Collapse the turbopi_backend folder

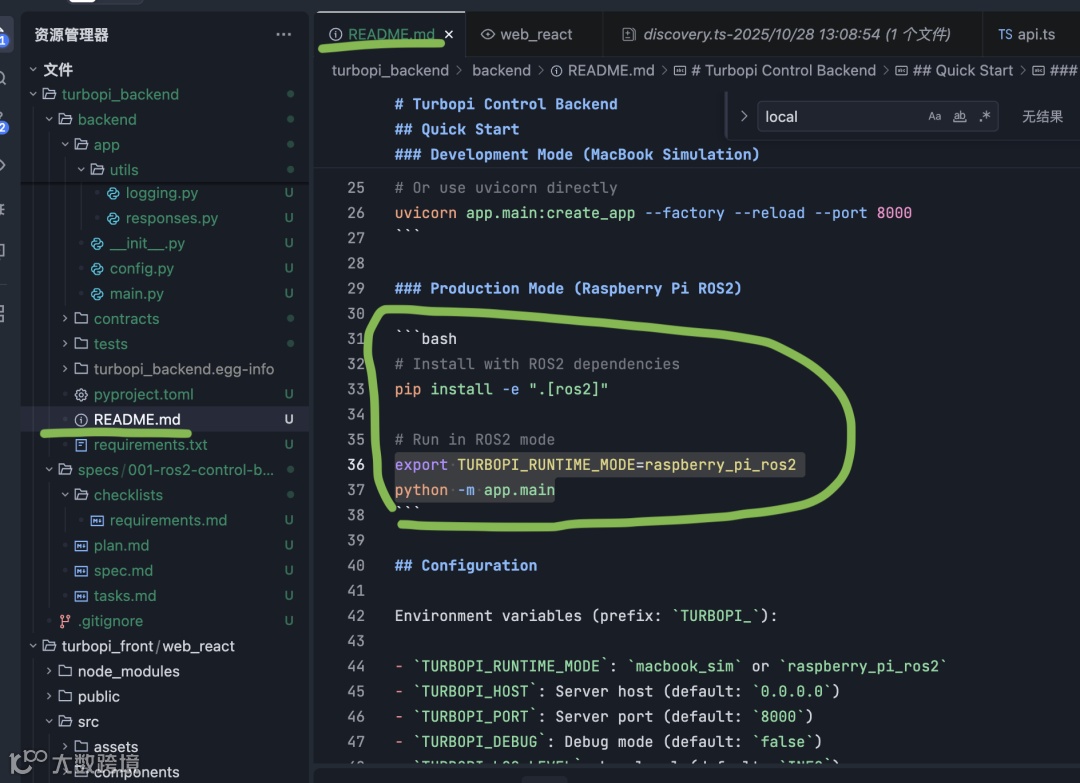click(33, 94)
